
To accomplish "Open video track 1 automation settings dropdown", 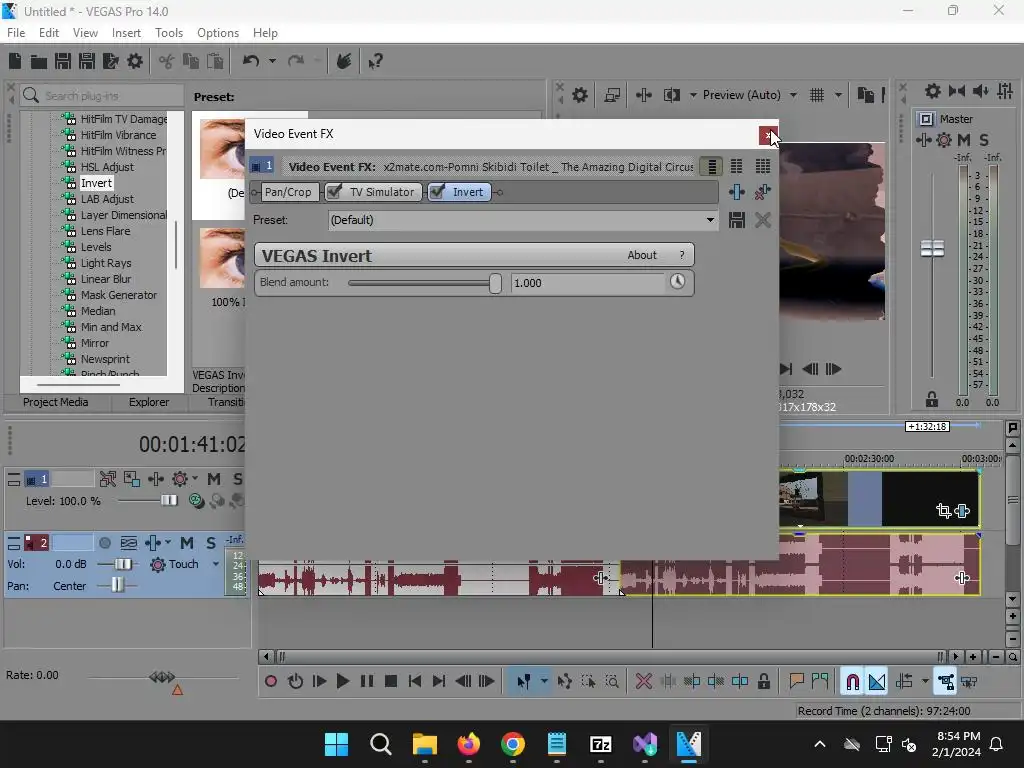I will tap(195, 479).
